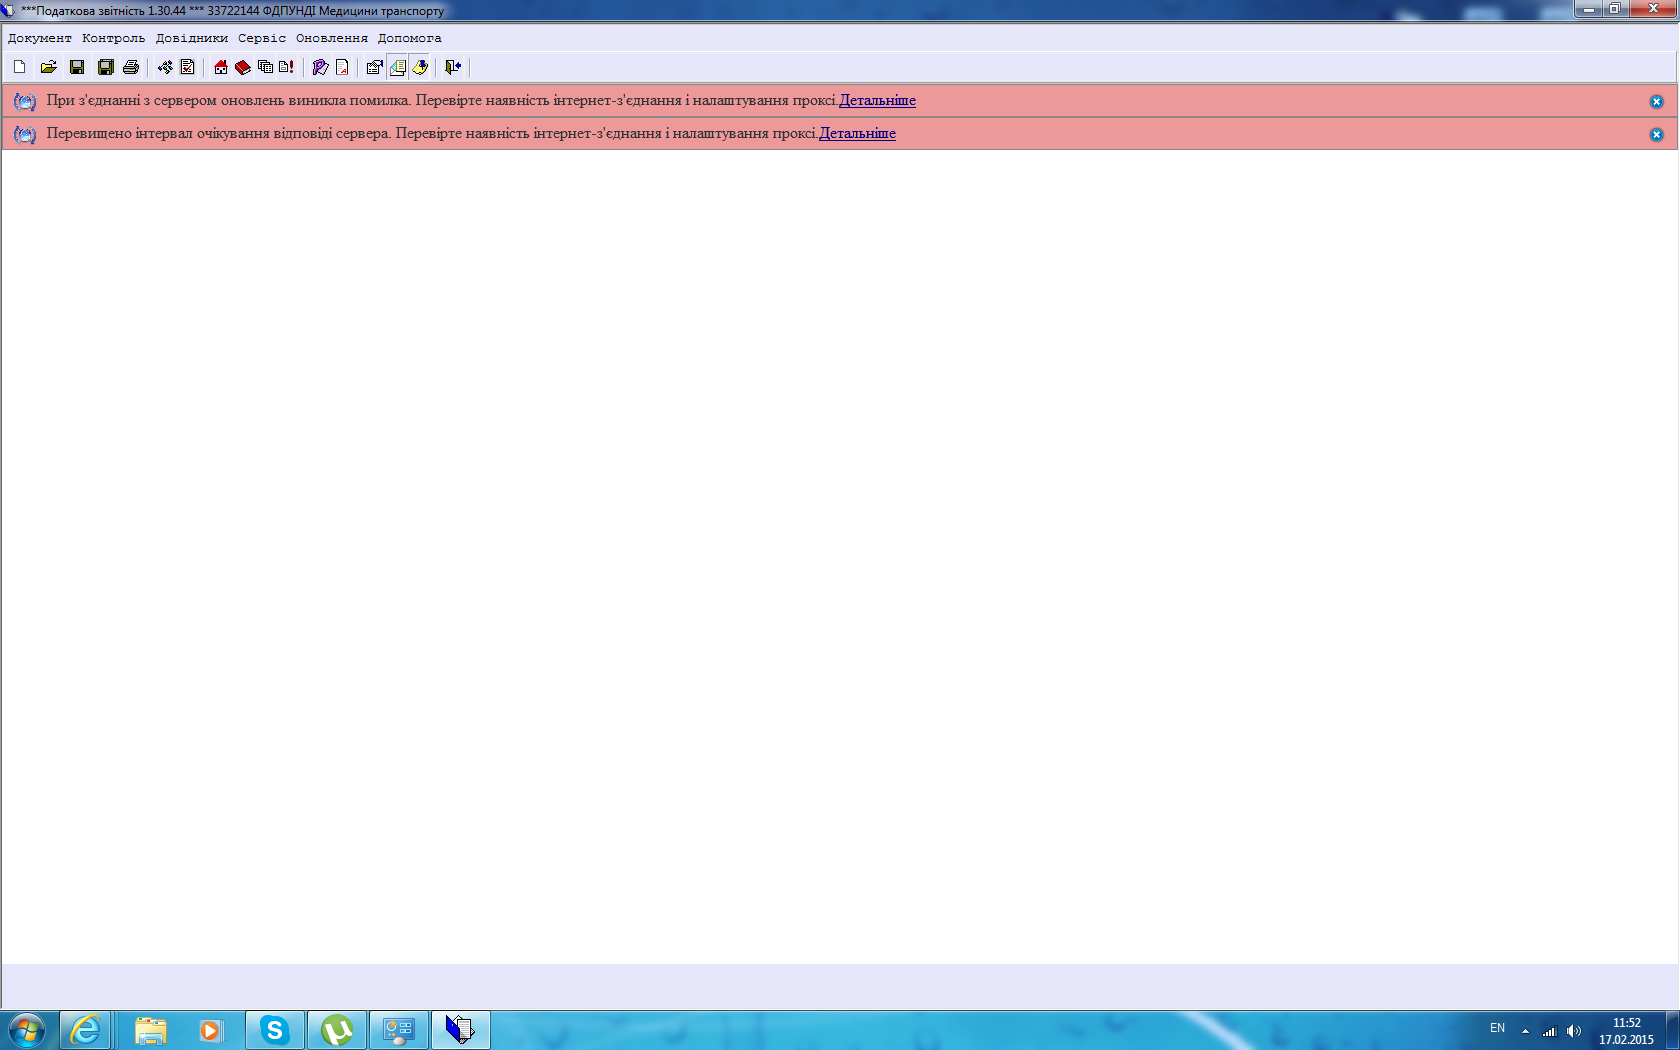
Task: Open the network monitor taskbar app
Action: pos(399,1030)
